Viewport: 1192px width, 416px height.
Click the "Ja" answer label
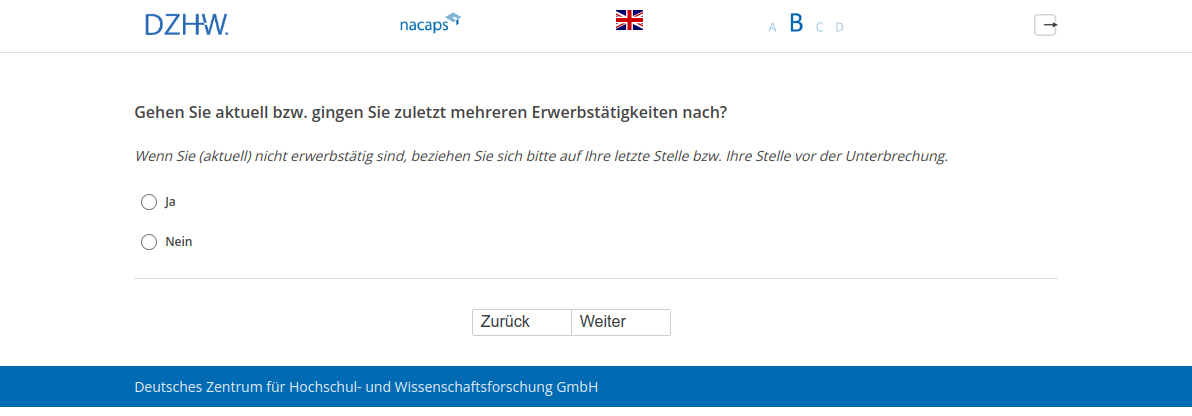click(171, 202)
